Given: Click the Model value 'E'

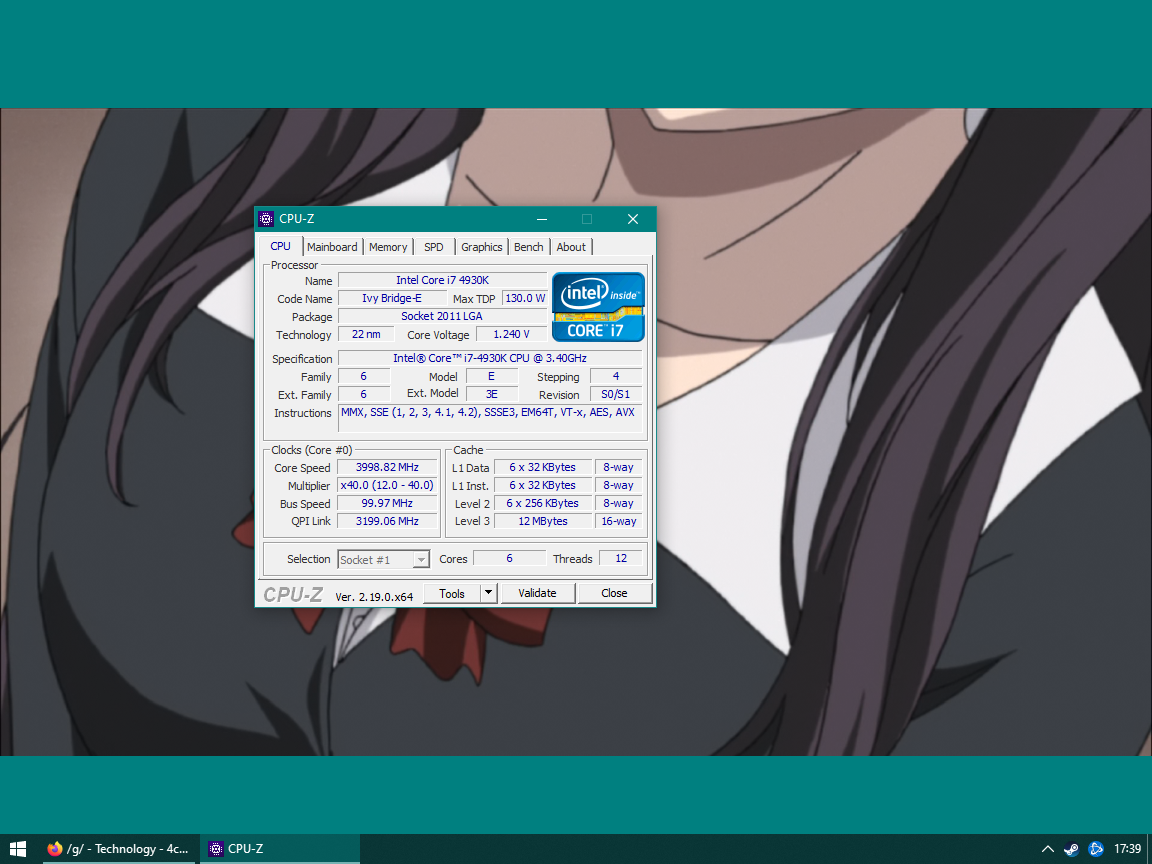Looking at the screenshot, I should 492,376.
